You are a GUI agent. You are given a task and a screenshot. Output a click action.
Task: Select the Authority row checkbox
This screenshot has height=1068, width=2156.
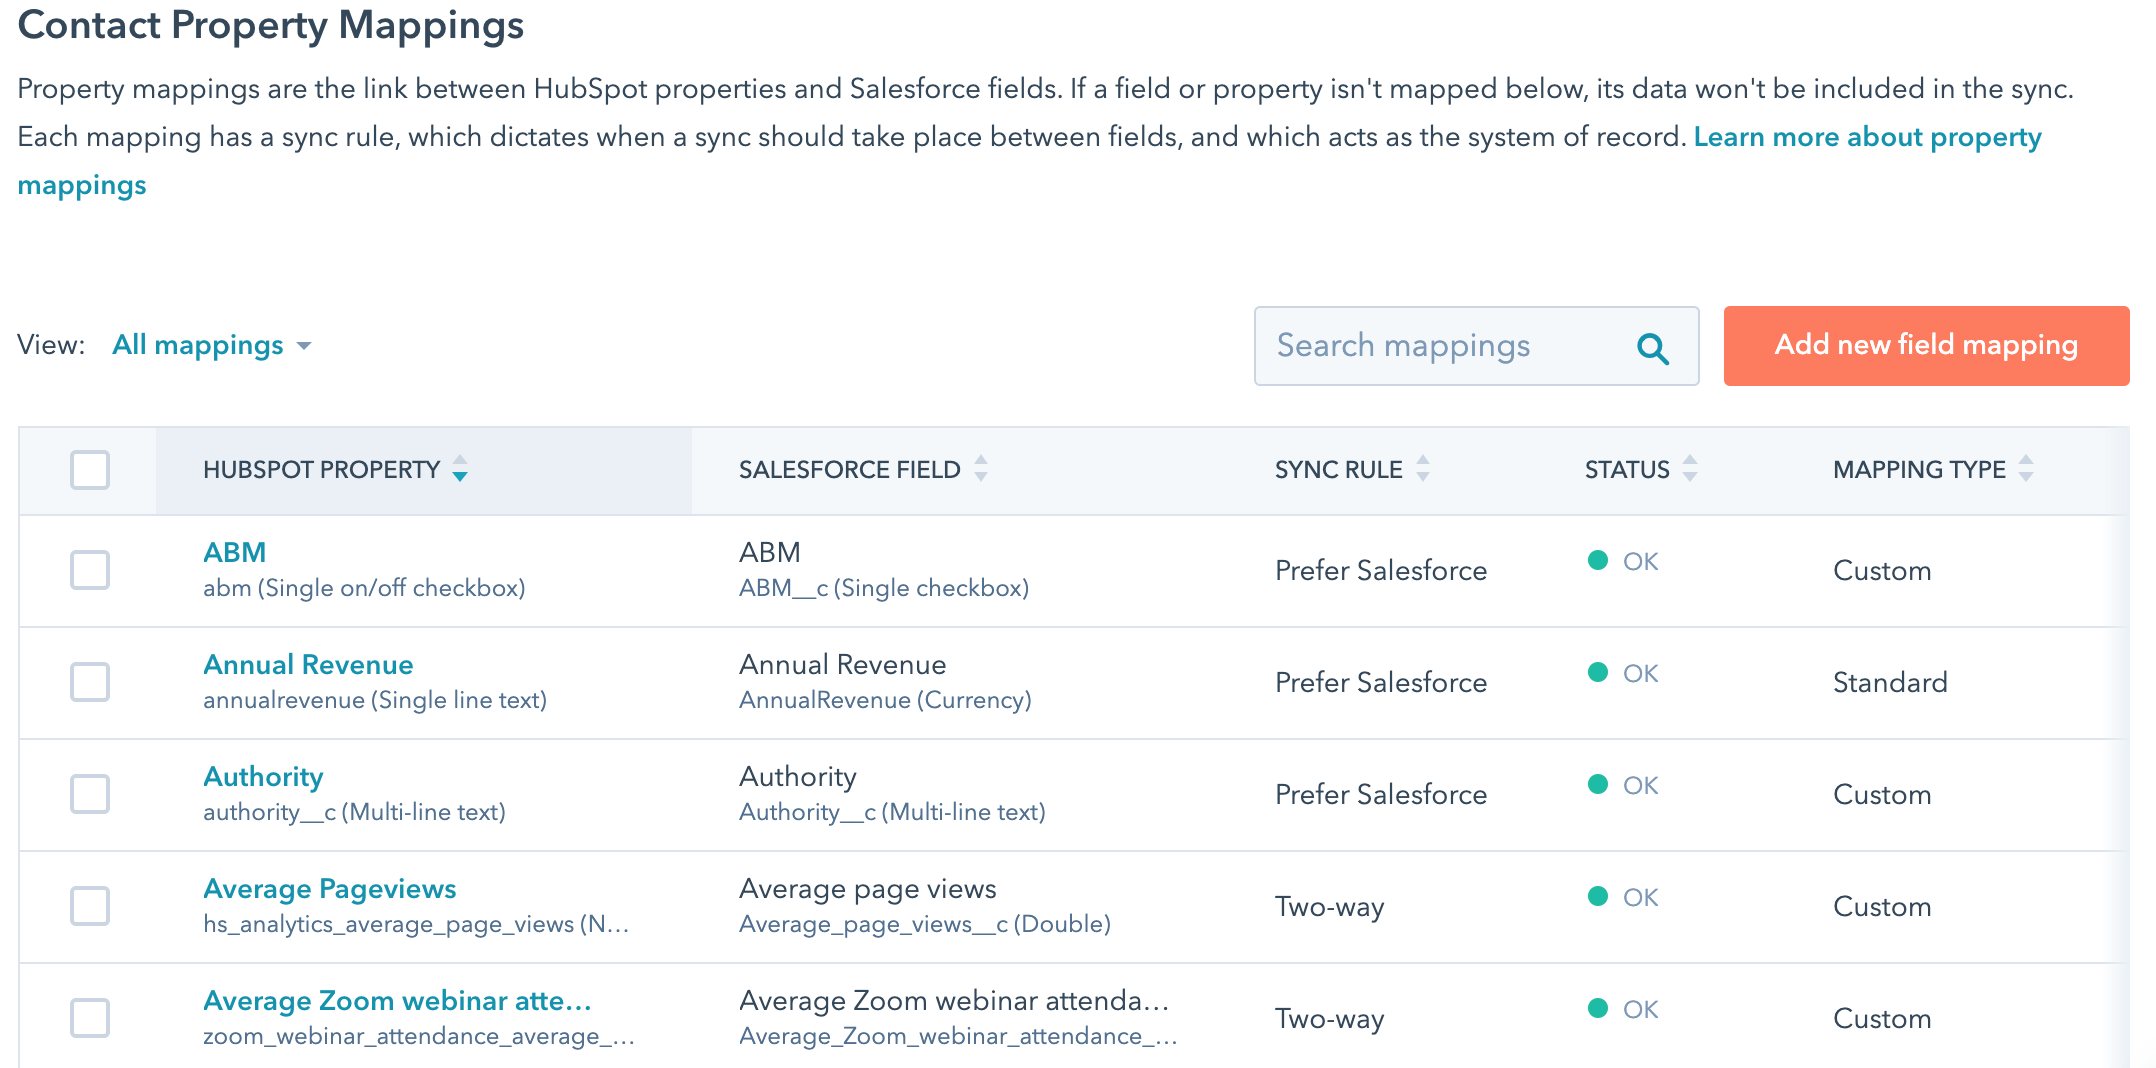click(x=90, y=794)
